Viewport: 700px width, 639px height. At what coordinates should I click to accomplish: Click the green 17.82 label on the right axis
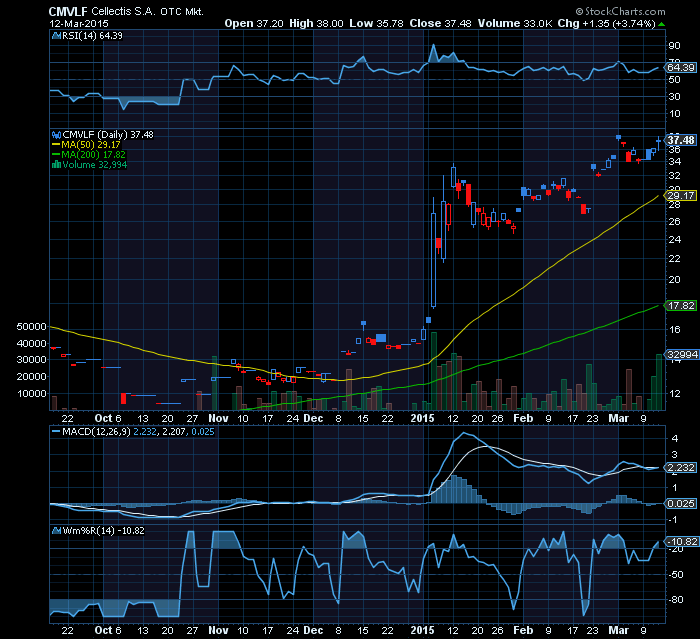point(681,305)
